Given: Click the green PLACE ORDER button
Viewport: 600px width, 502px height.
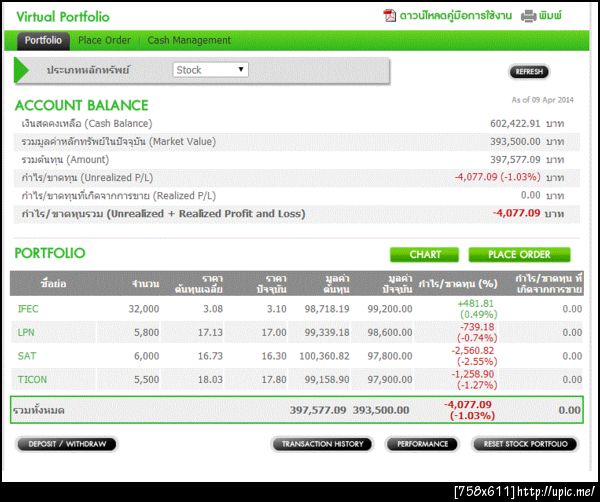Looking at the screenshot, I should pyautogui.click(x=519, y=254).
